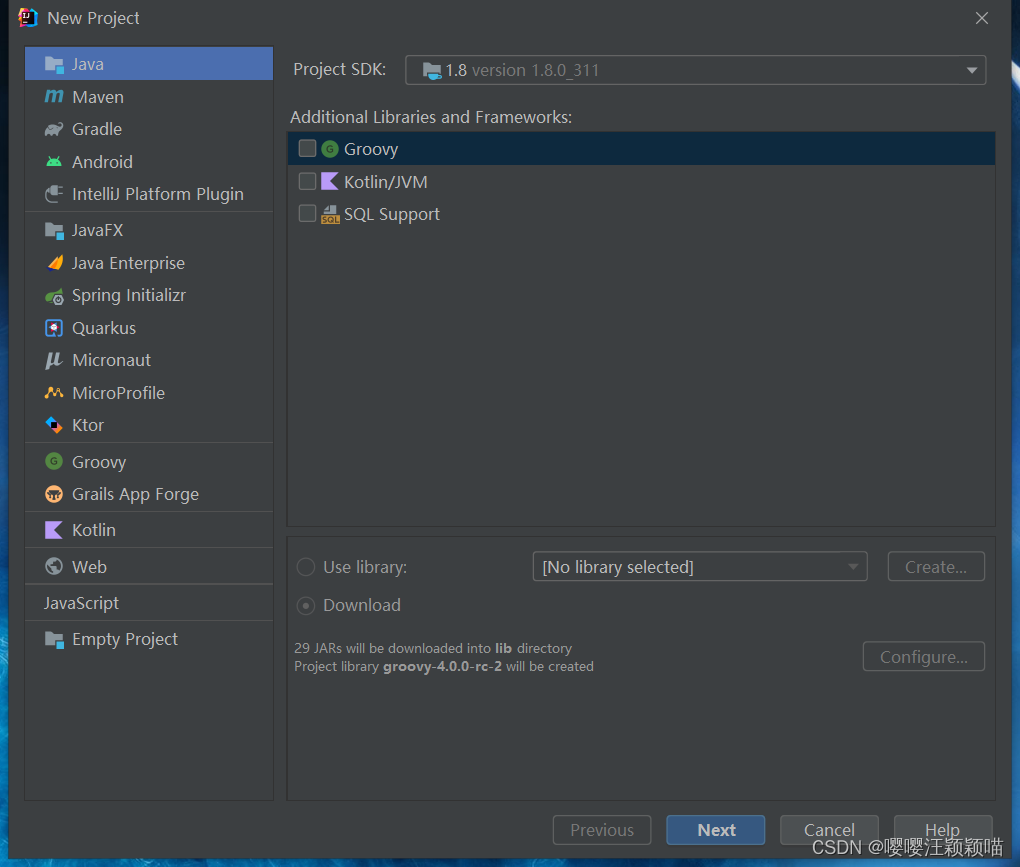
Task: Click the Next button
Action: pyautogui.click(x=716, y=830)
